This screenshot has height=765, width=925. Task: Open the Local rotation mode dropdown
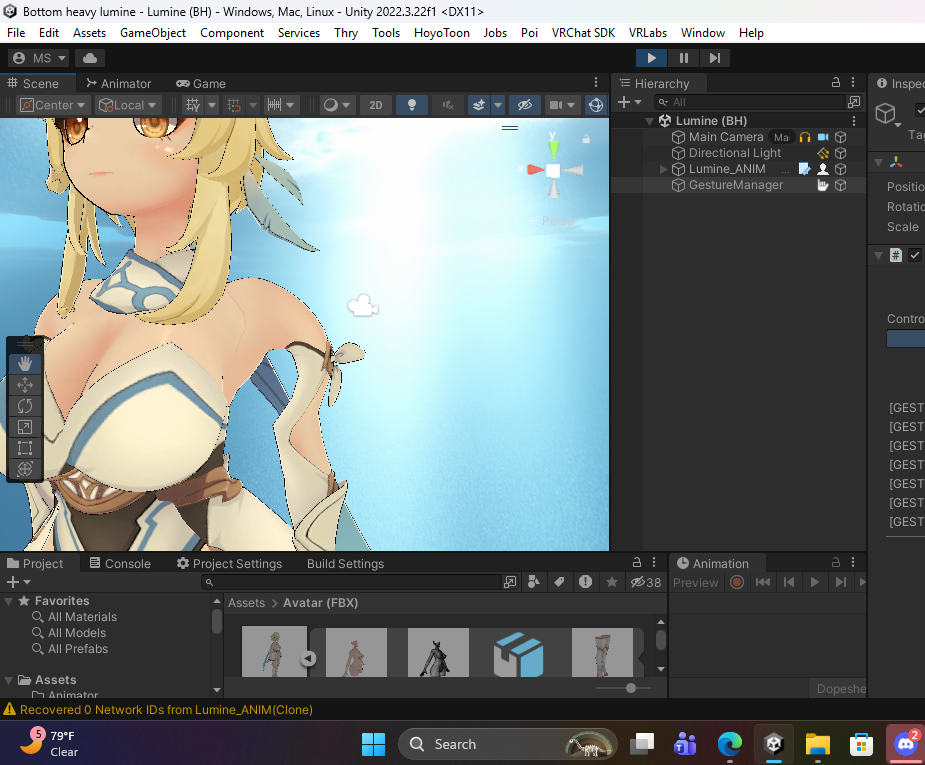point(128,105)
